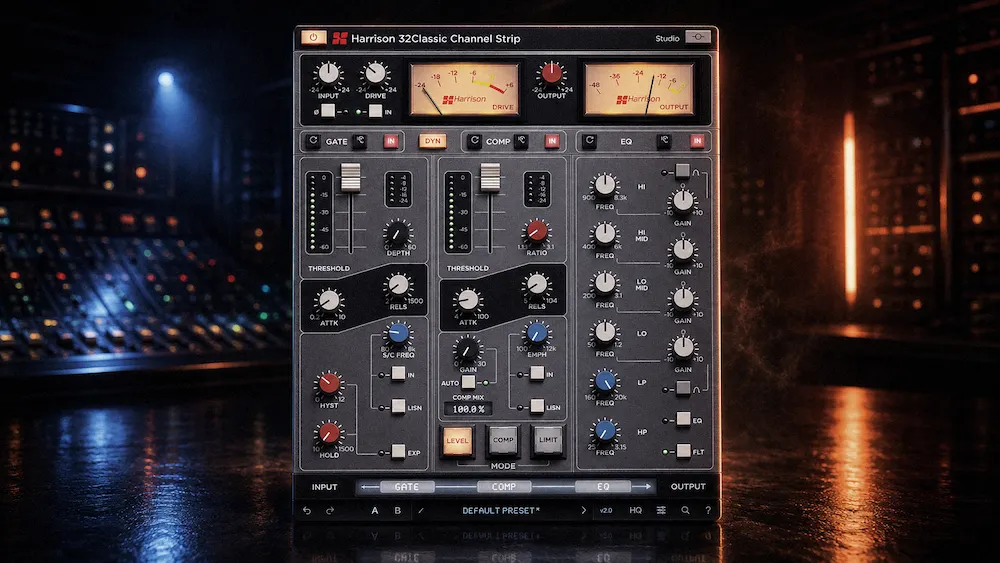Toggle LO band bell shape button
Viewport: 1000px width, 563px height.
tap(682, 388)
